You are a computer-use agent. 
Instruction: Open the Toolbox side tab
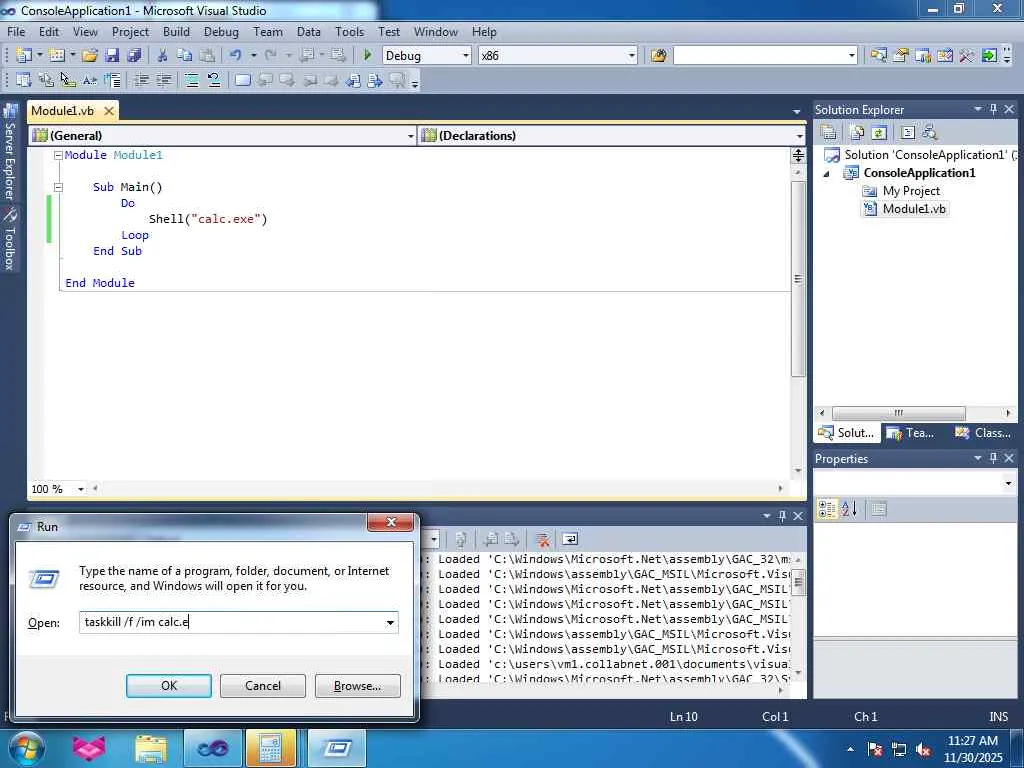point(10,240)
